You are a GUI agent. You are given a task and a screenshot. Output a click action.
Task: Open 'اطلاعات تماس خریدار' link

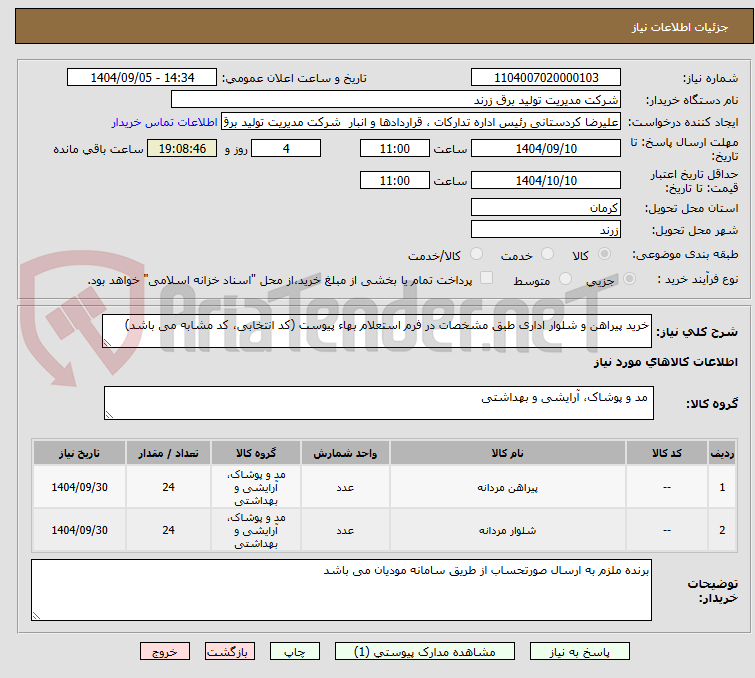coord(165,122)
